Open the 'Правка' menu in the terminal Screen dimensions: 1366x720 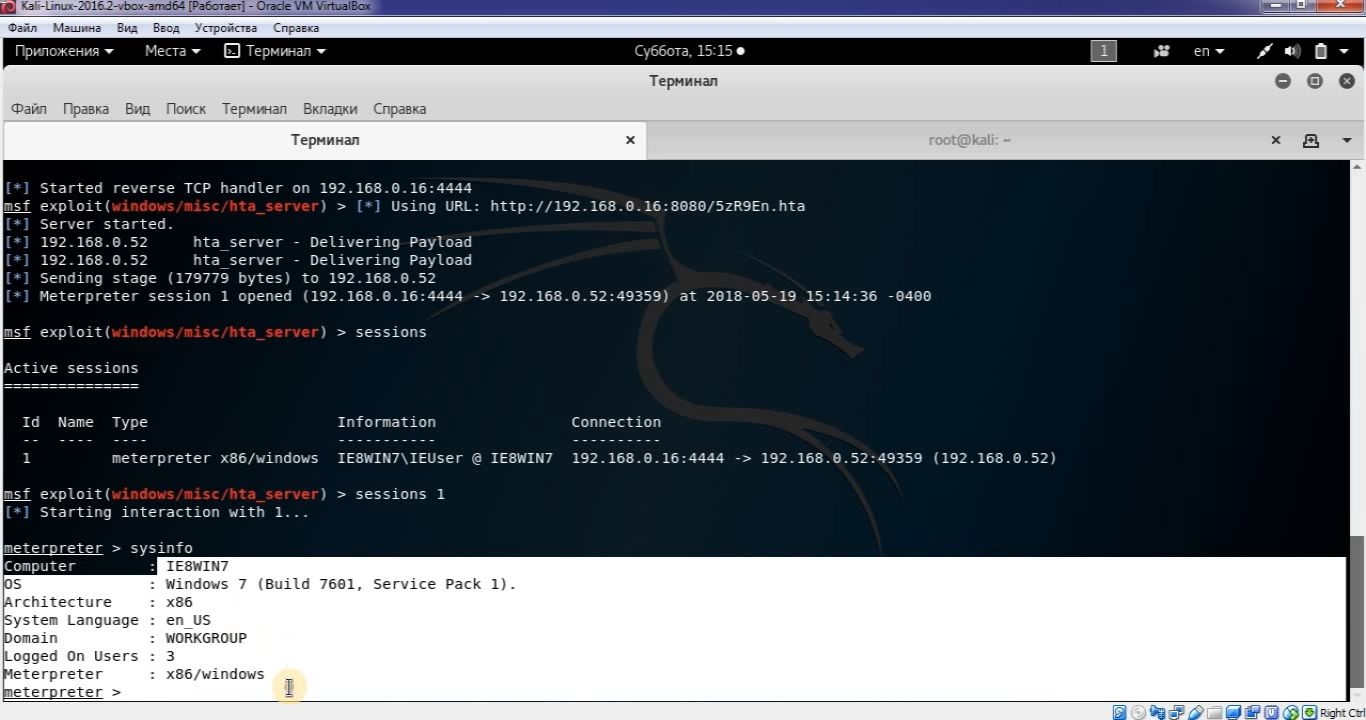[86, 109]
